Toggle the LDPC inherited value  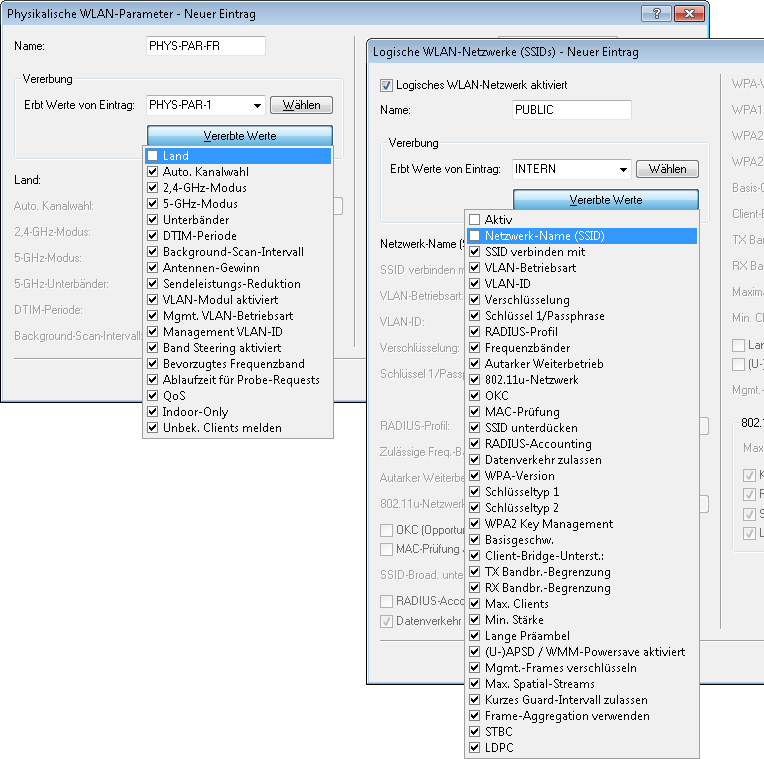(475, 748)
